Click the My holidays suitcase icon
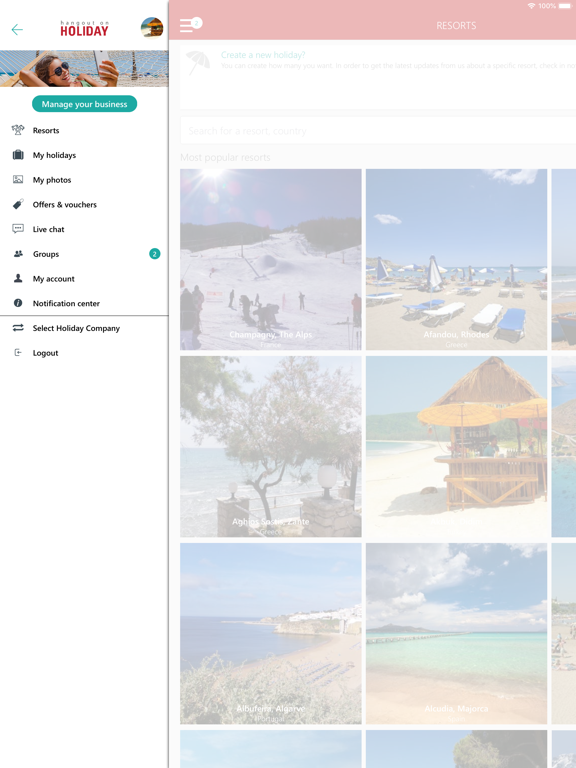Screen dimensions: 576x768 point(18,155)
